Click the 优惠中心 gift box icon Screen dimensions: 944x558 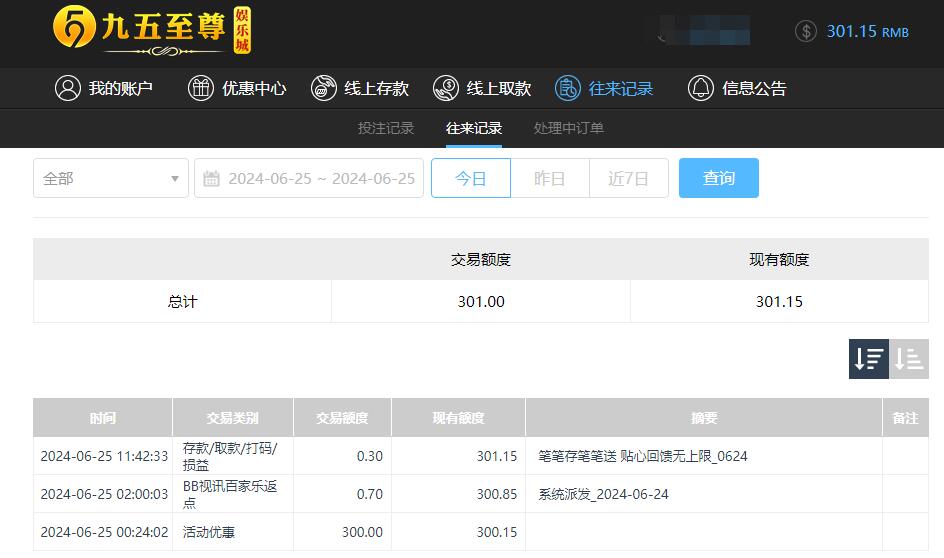pyautogui.click(x=201, y=88)
